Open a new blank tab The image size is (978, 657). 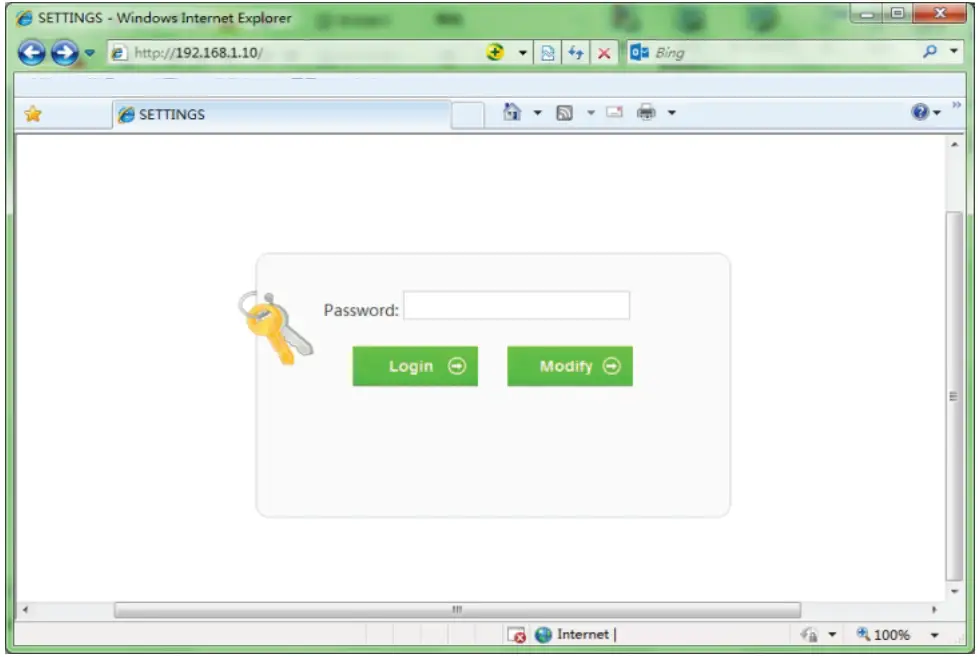[467, 115]
